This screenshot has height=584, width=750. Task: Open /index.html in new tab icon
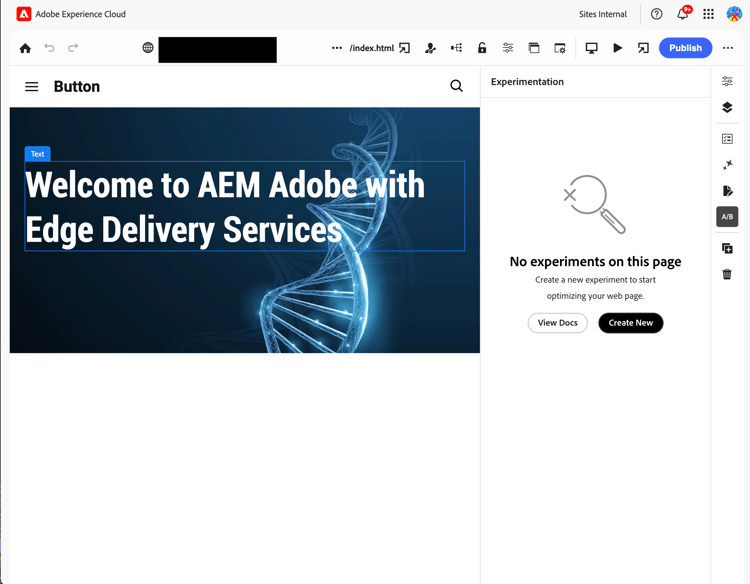[x=405, y=48]
